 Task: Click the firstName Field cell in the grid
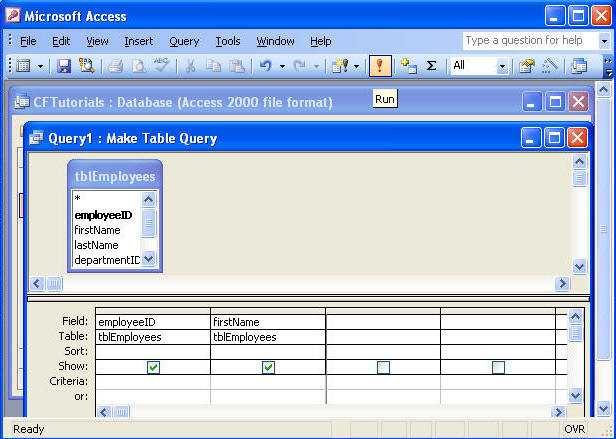(x=268, y=322)
